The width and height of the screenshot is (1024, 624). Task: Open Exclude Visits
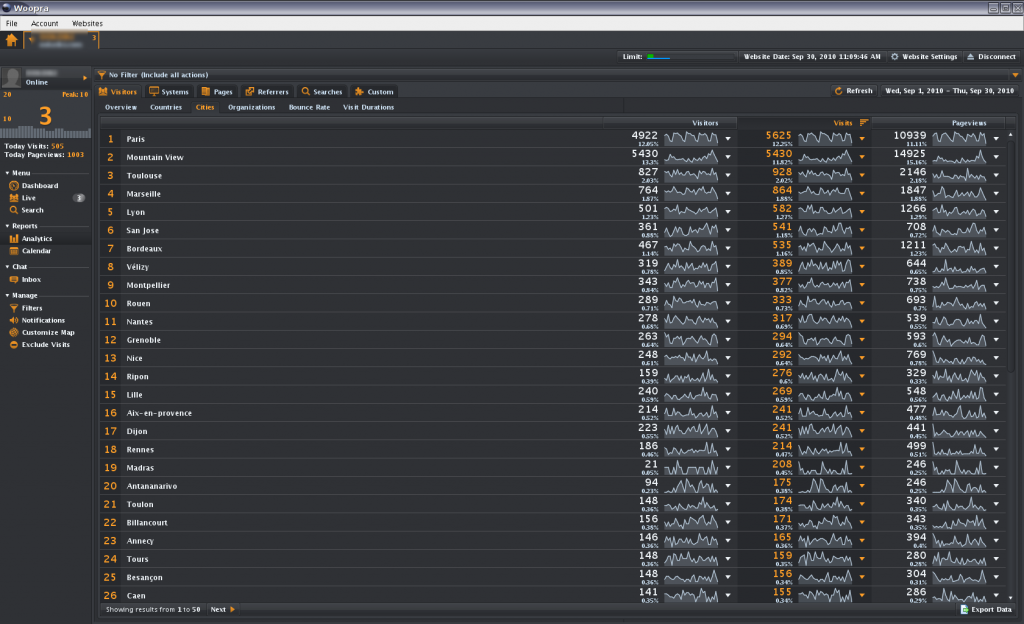point(39,345)
